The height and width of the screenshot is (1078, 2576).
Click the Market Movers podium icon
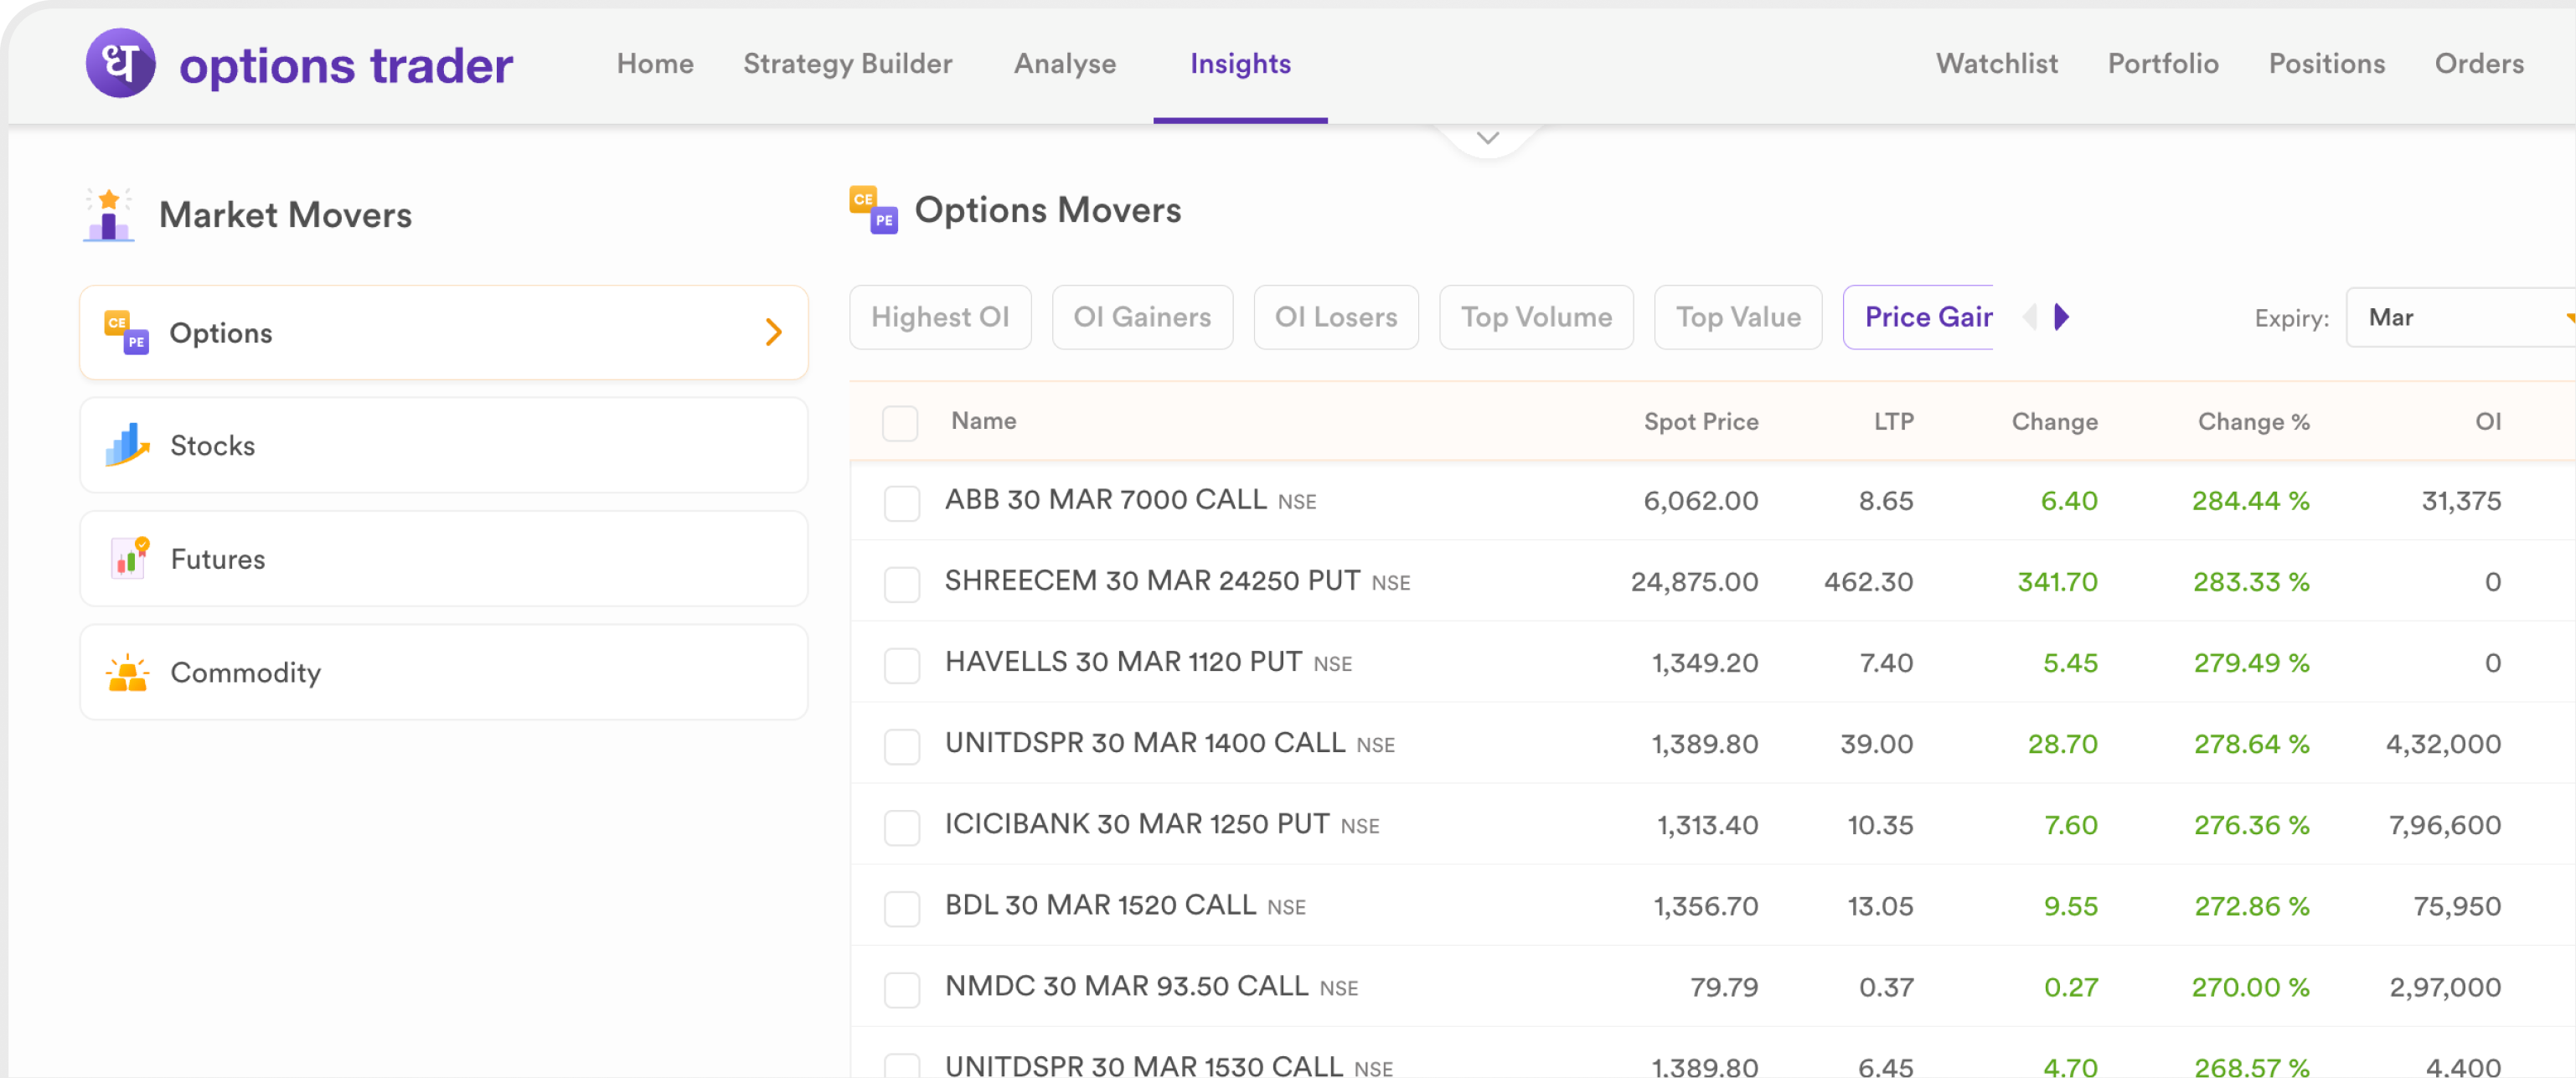tap(108, 215)
